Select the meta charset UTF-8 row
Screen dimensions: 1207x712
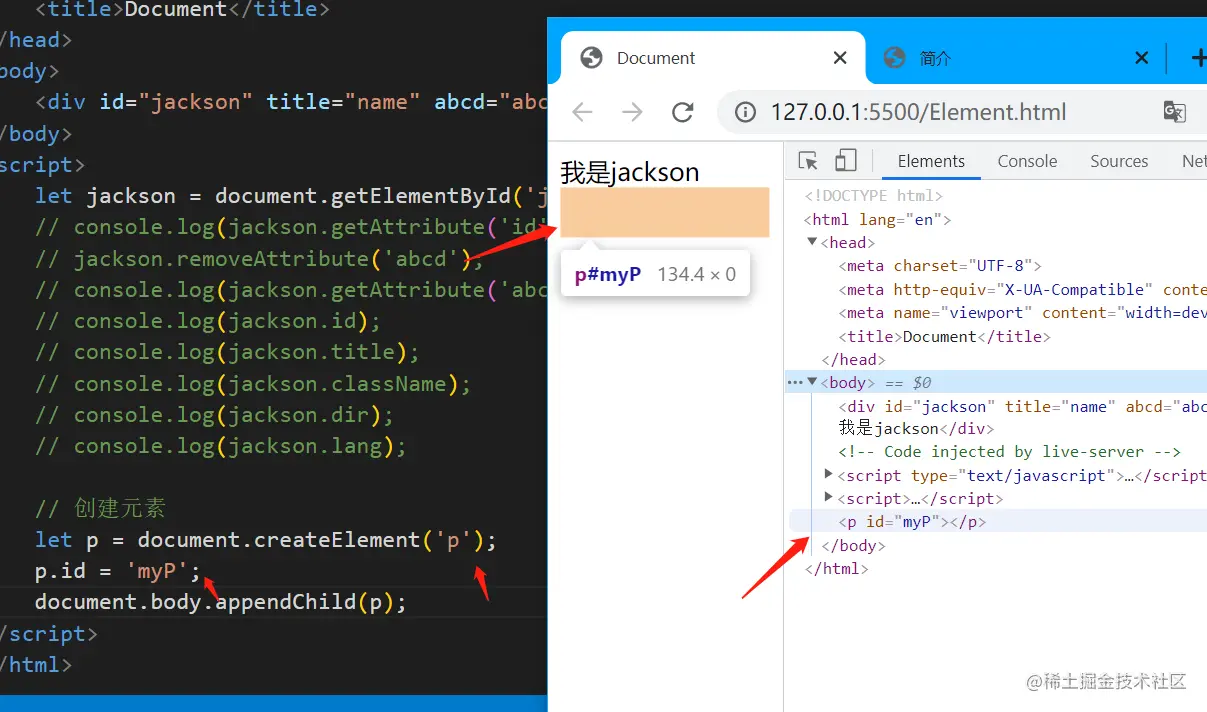pyautogui.click(x=940, y=266)
